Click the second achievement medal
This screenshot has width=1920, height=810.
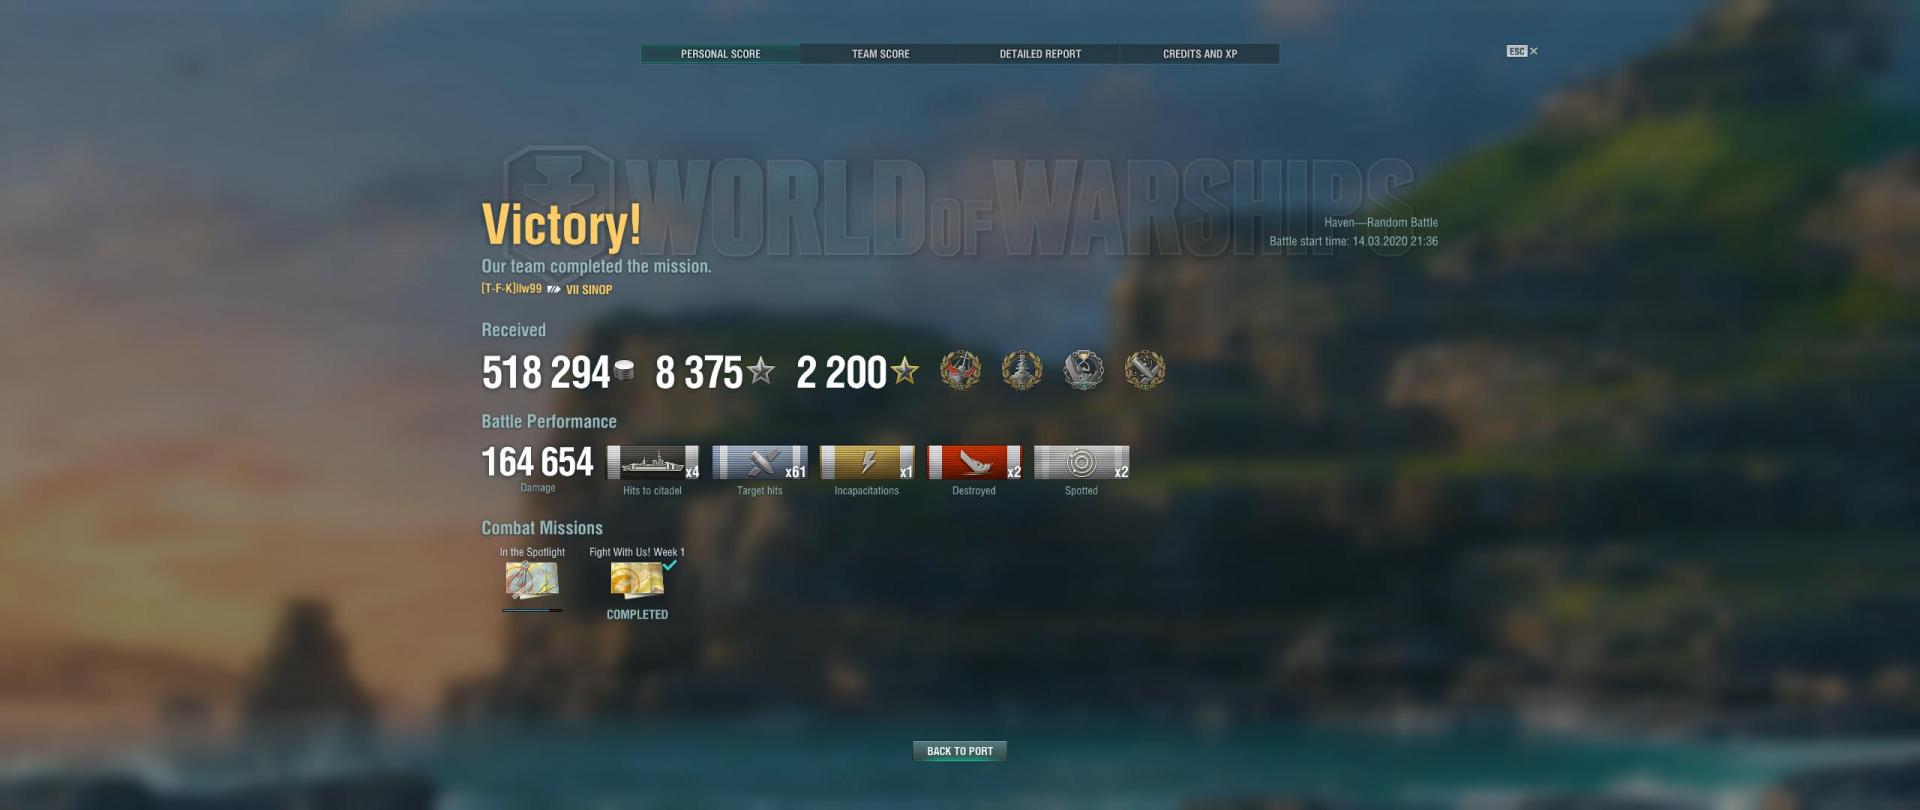coord(1022,370)
